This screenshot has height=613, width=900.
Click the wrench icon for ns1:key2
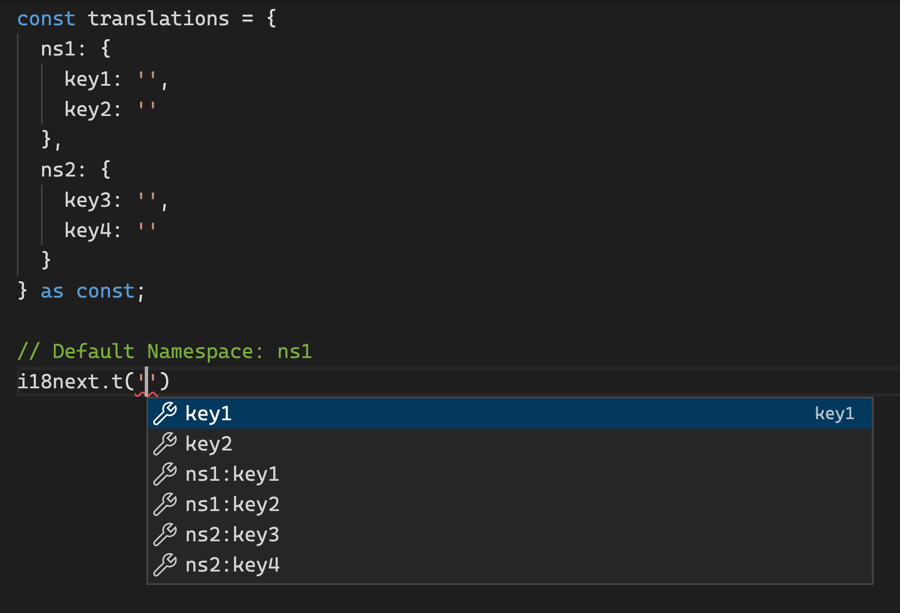tap(165, 504)
